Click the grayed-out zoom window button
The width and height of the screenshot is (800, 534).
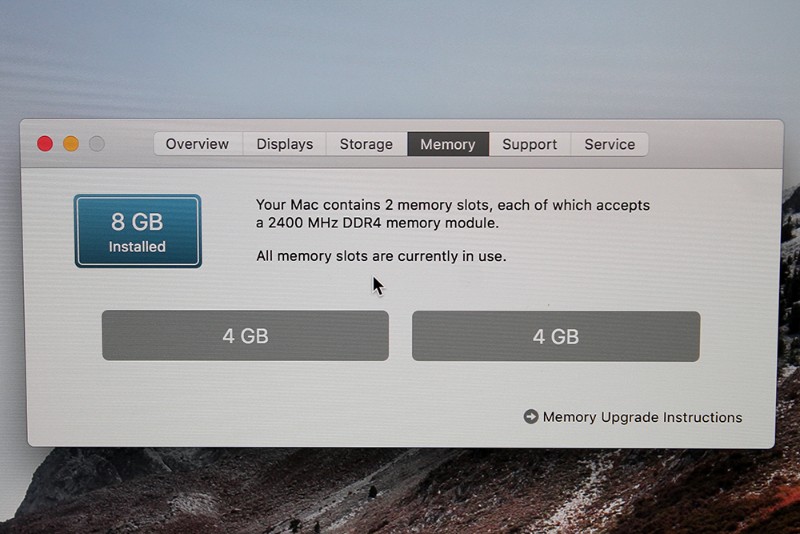(x=97, y=144)
